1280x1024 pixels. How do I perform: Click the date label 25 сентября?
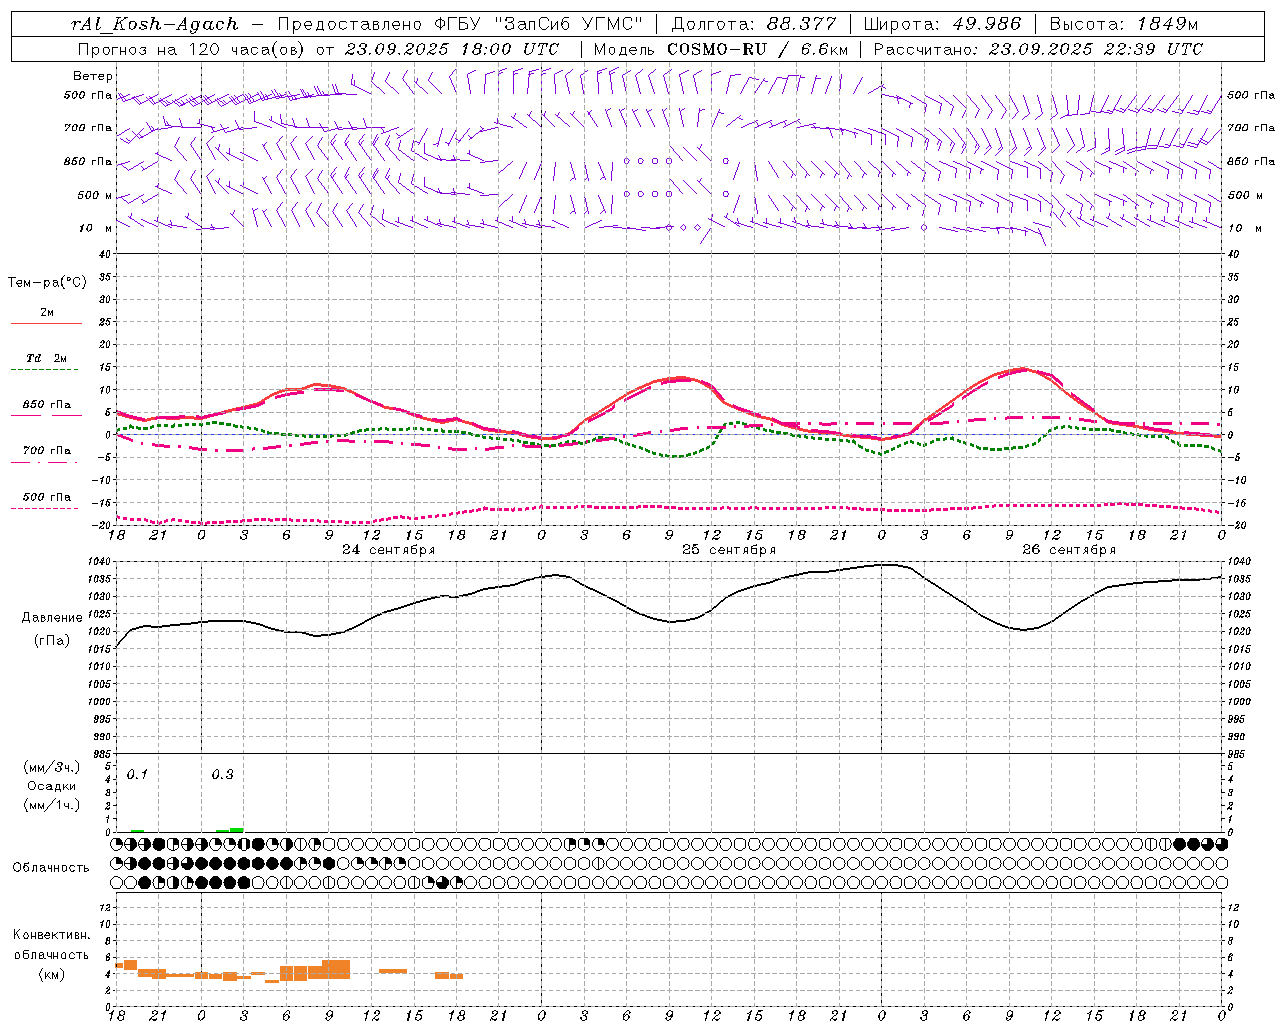click(728, 550)
